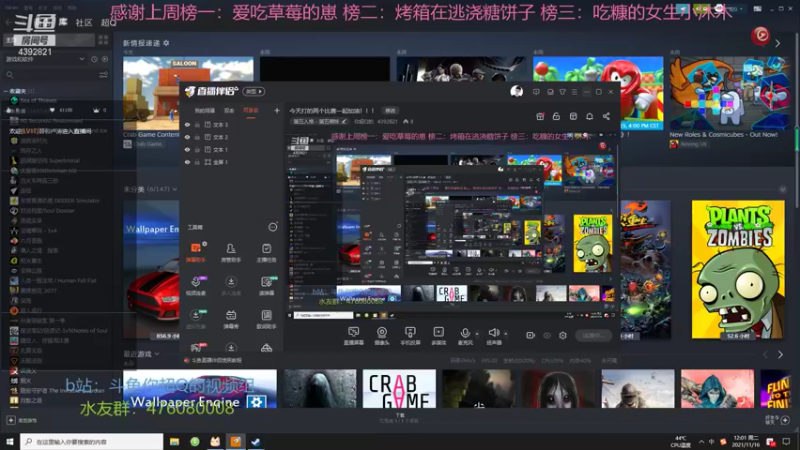This screenshot has height=450, width=800.
Task: Click the plus icon to add a scene
Action: click(277, 110)
